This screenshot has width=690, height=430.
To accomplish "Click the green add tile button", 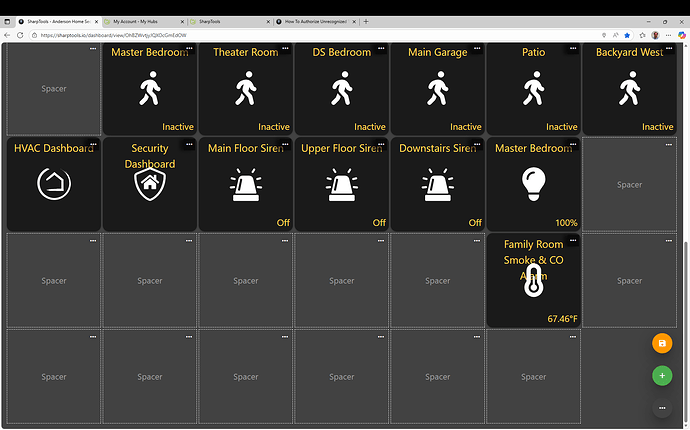I will click(x=661, y=376).
